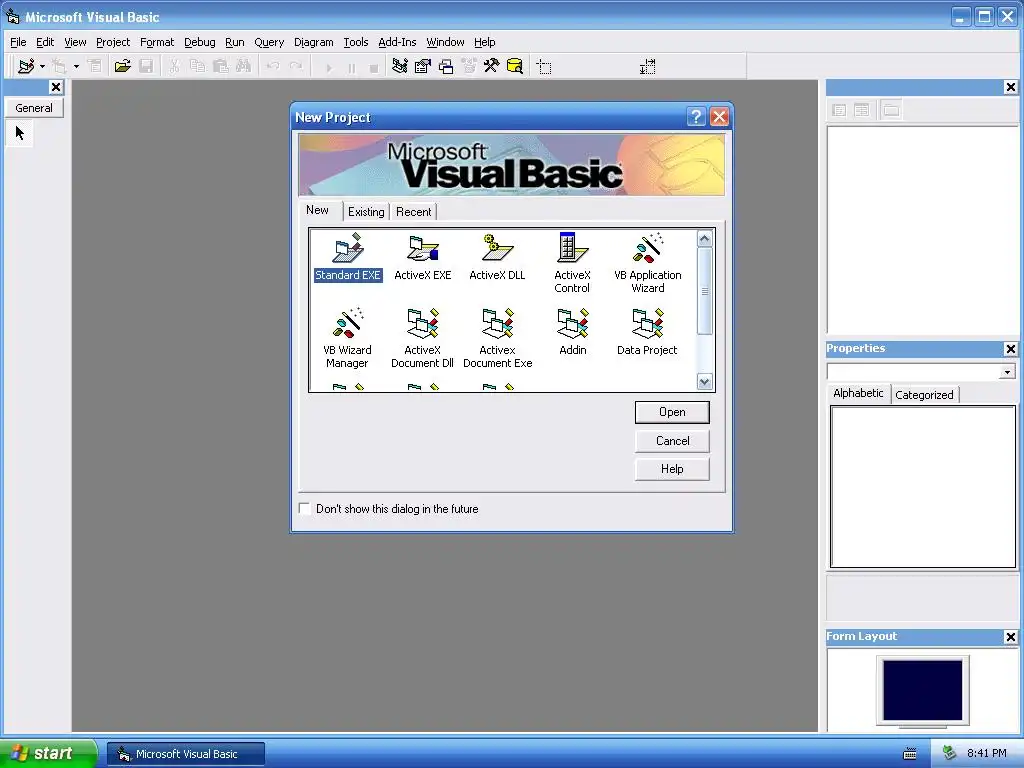Expand the Add Project dropdown arrow
The image size is (1024, 768).
click(x=42, y=66)
